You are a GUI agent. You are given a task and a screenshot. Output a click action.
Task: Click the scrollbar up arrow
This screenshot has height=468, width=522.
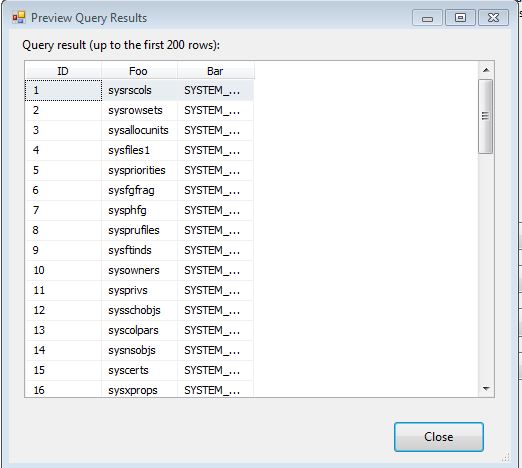486,70
